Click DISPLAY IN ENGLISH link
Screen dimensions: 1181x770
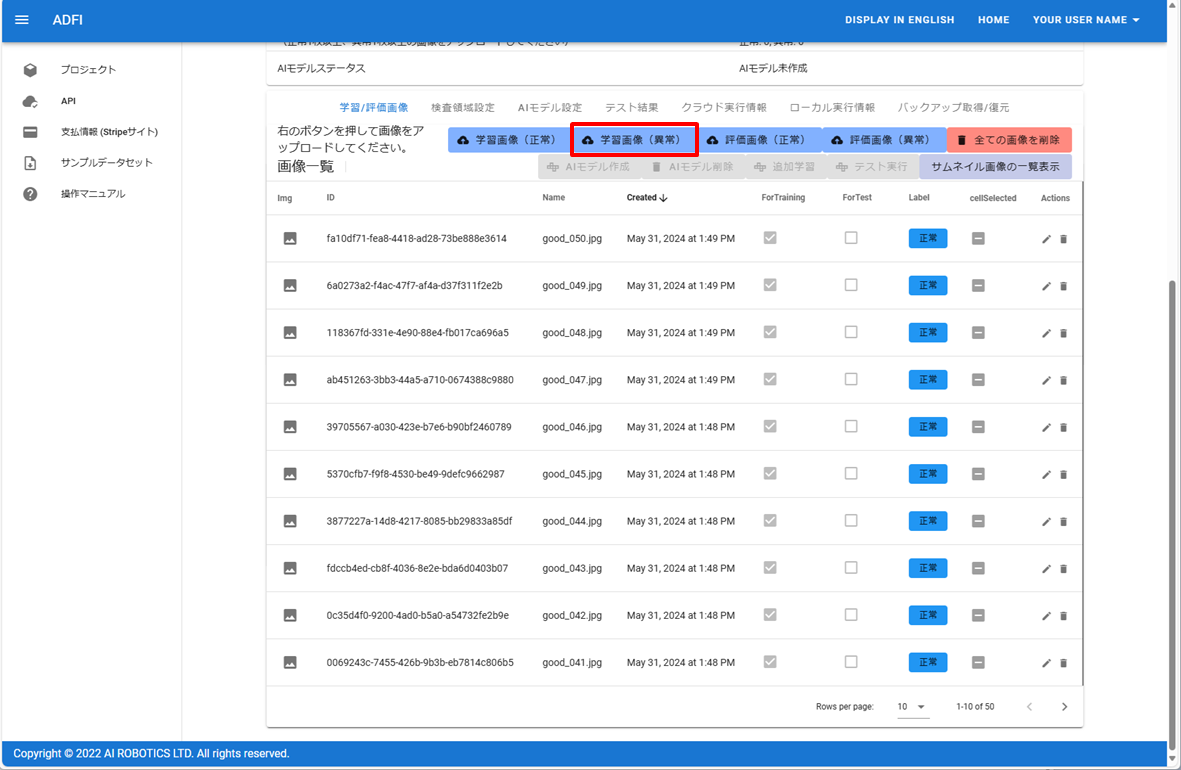pos(899,20)
